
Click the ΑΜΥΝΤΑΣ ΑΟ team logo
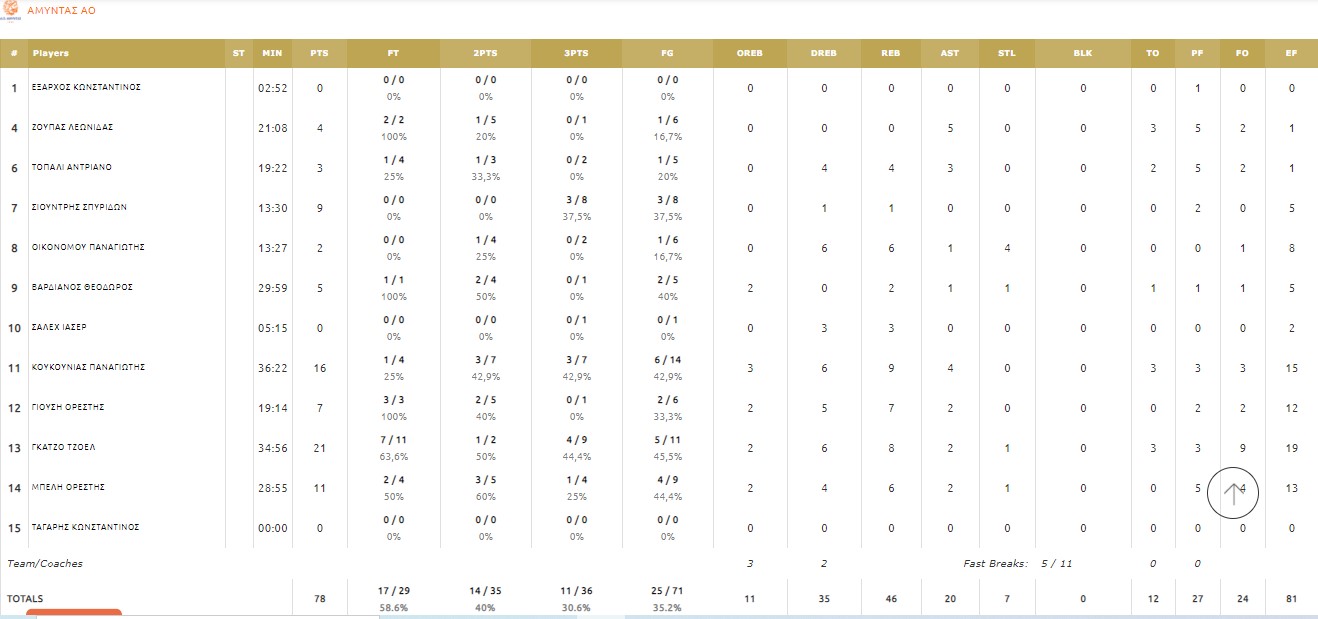click(x=11, y=10)
